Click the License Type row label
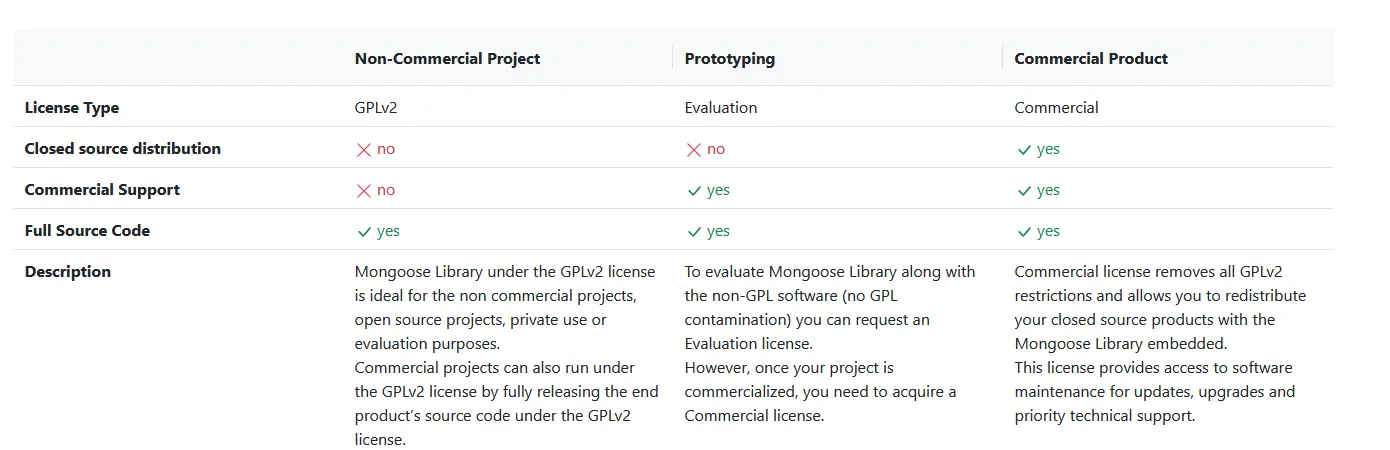Viewport: 1390px width, 450px height. click(72, 108)
